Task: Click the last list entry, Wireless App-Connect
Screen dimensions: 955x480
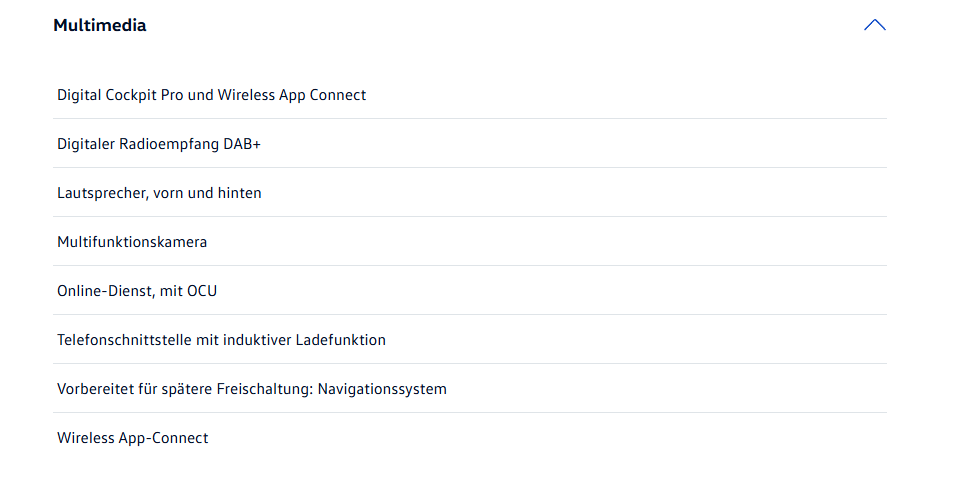Action: pyautogui.click(x=133, y=438)
